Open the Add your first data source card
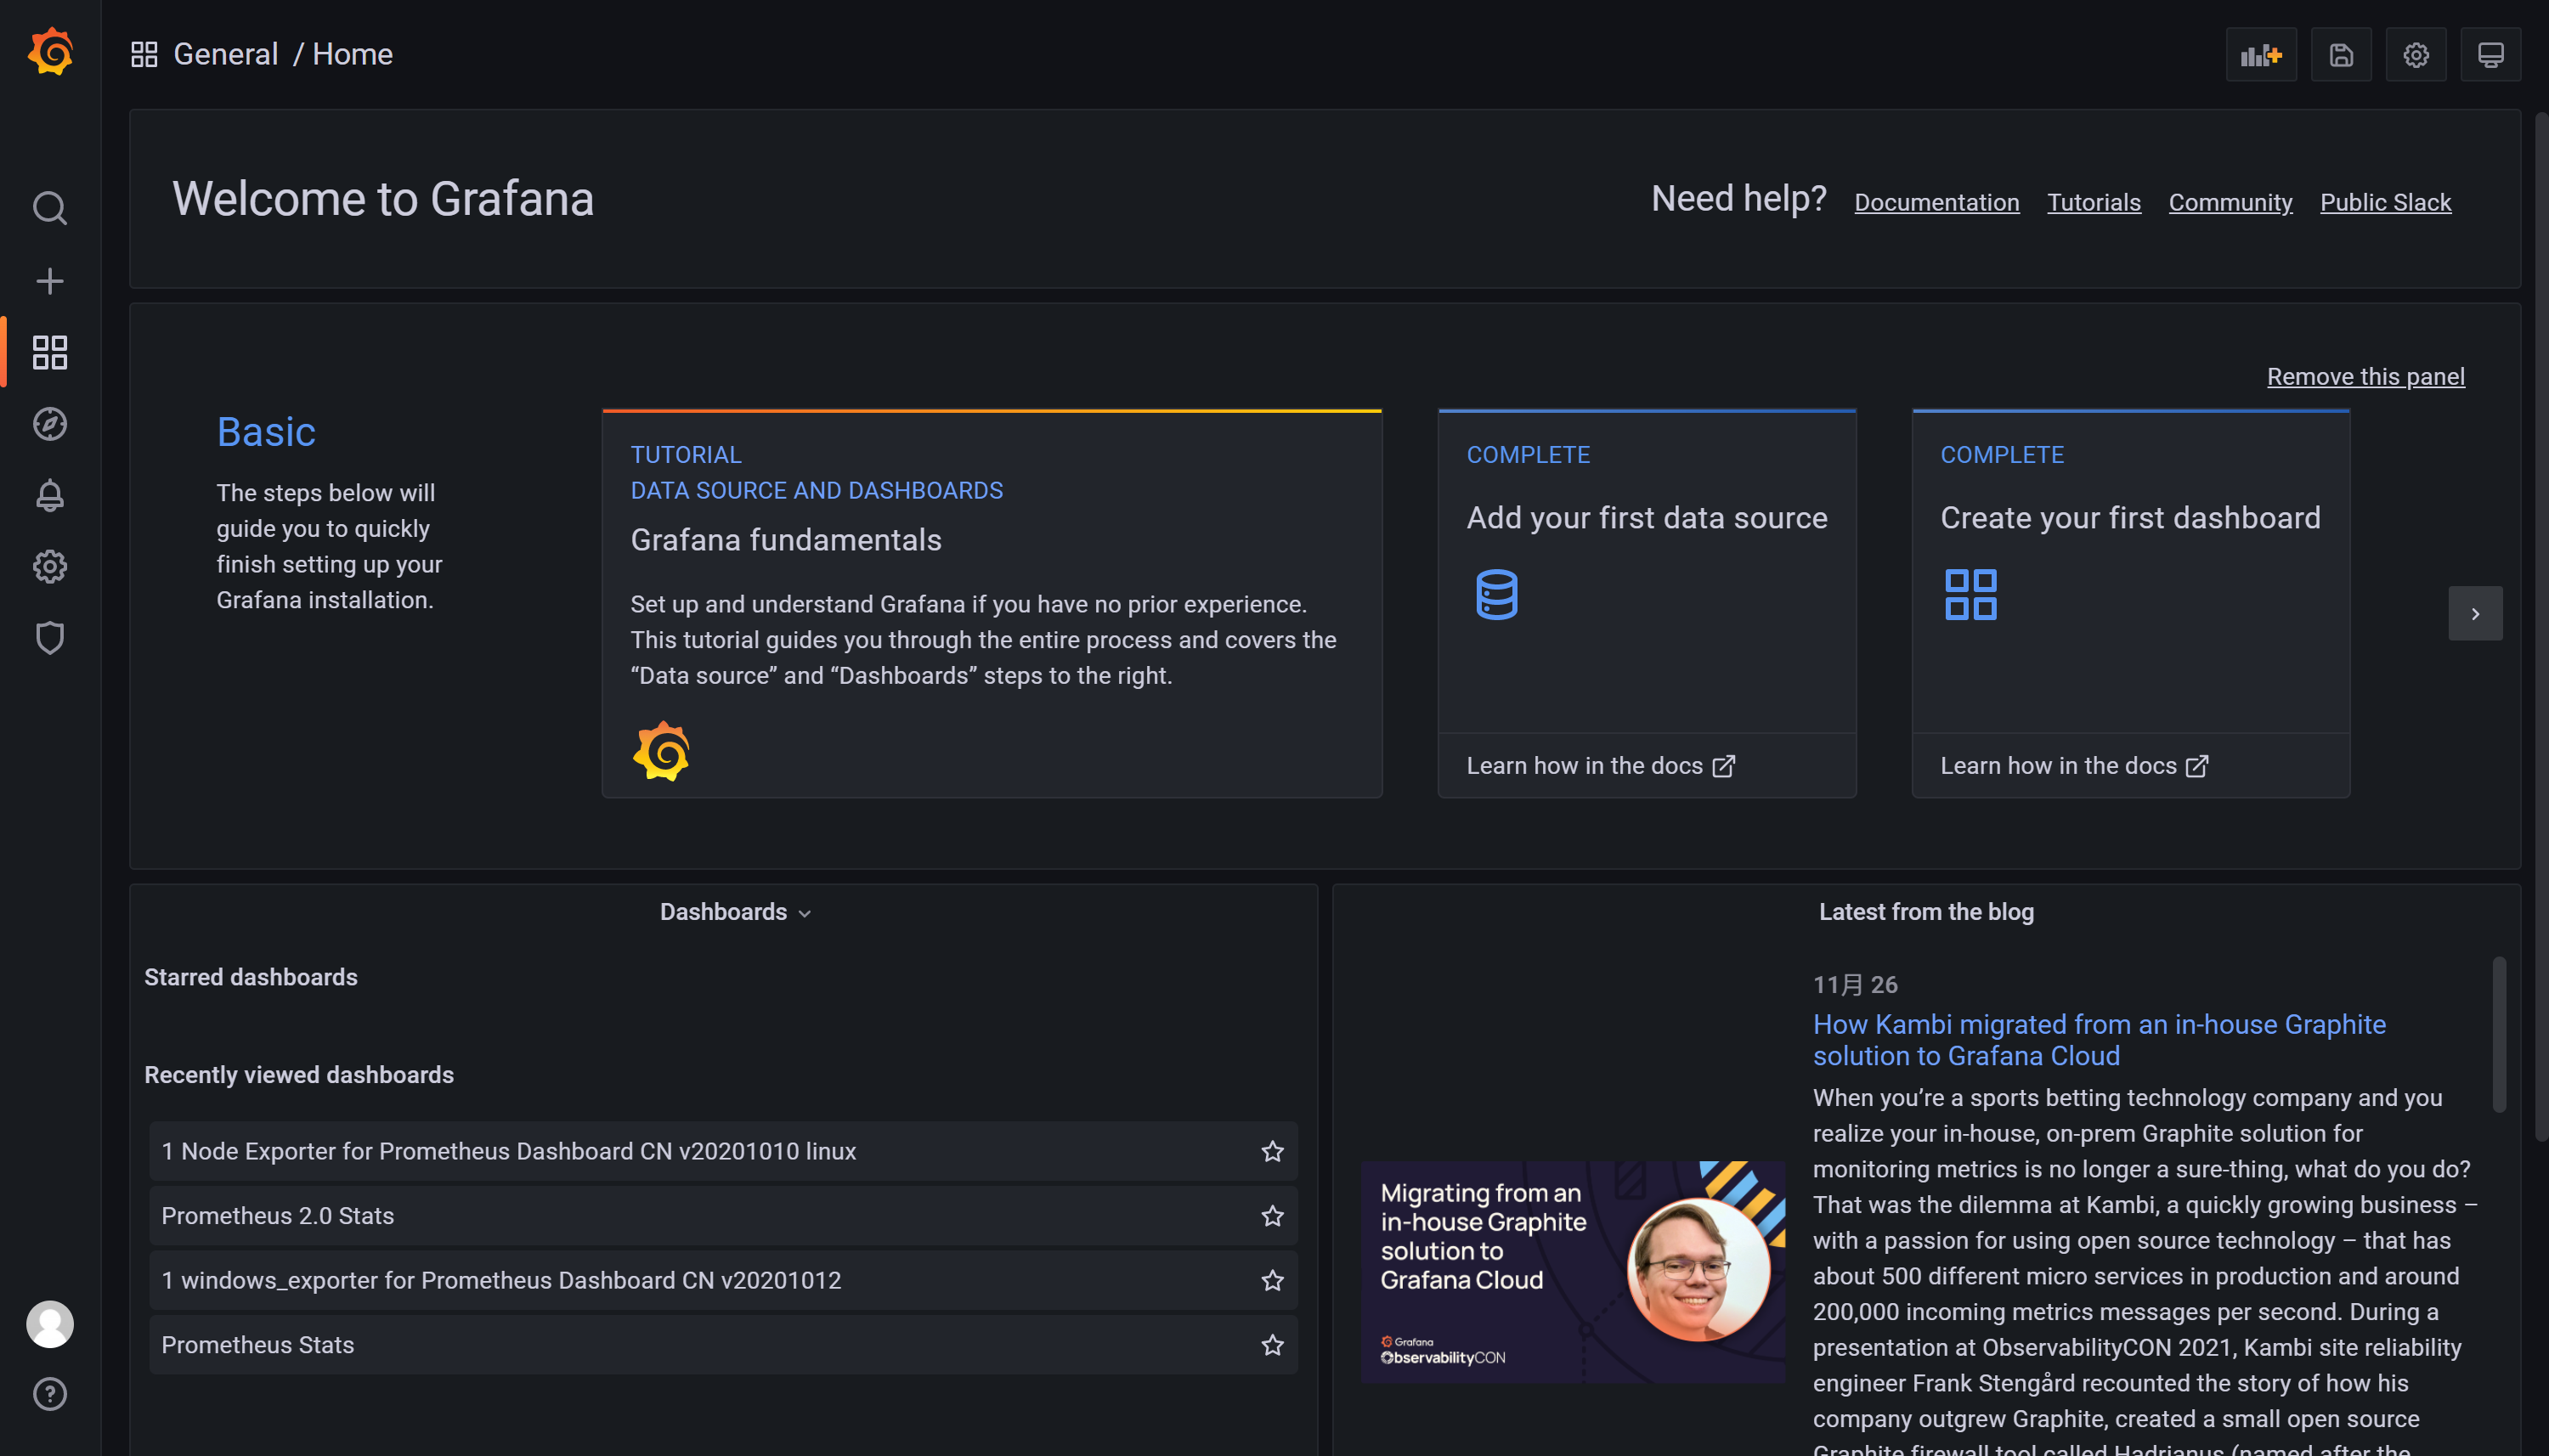The height and width of the screenshot is (1456, 2549). (x=1647, y=603)
